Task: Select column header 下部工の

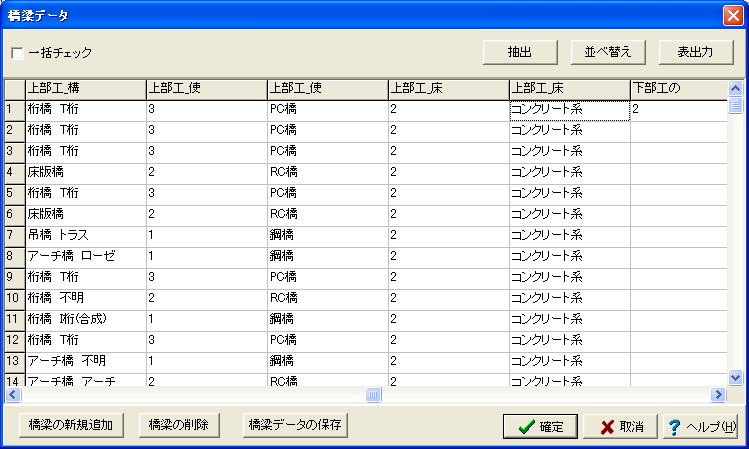Action: [679, 89]
